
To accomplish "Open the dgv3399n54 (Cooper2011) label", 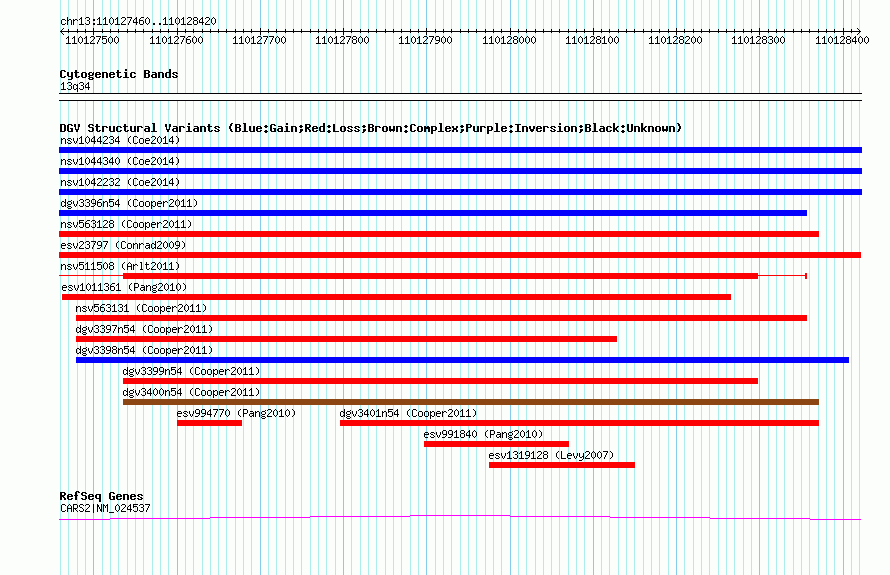I will click(191, 371).
